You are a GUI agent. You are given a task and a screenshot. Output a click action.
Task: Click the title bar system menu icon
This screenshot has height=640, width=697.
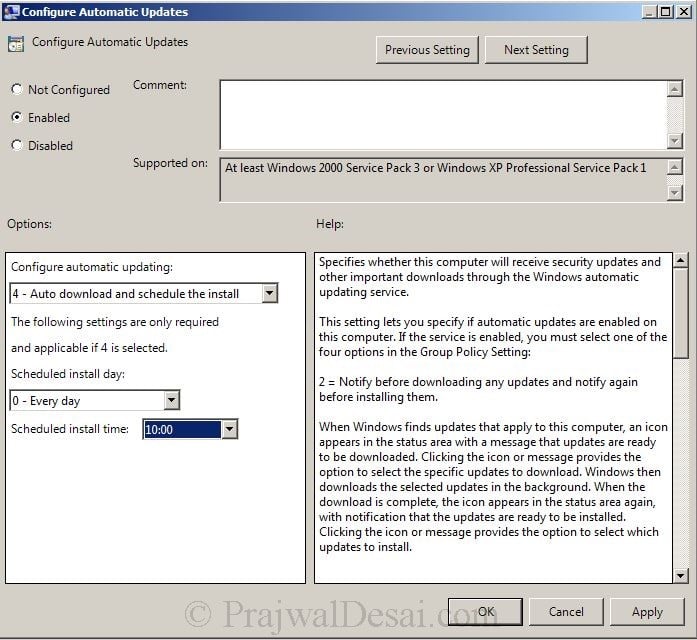[x=11, y=12]
